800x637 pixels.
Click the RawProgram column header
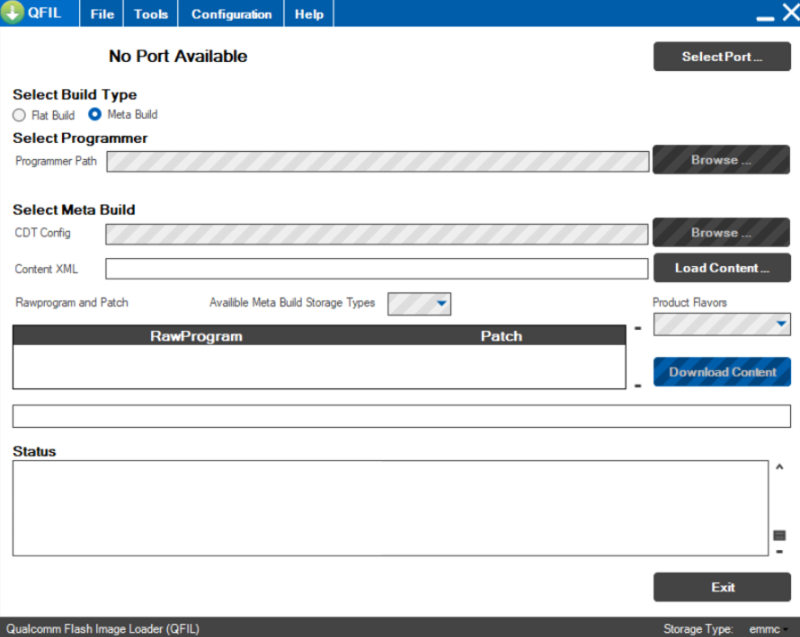click(x=196, y=336)
